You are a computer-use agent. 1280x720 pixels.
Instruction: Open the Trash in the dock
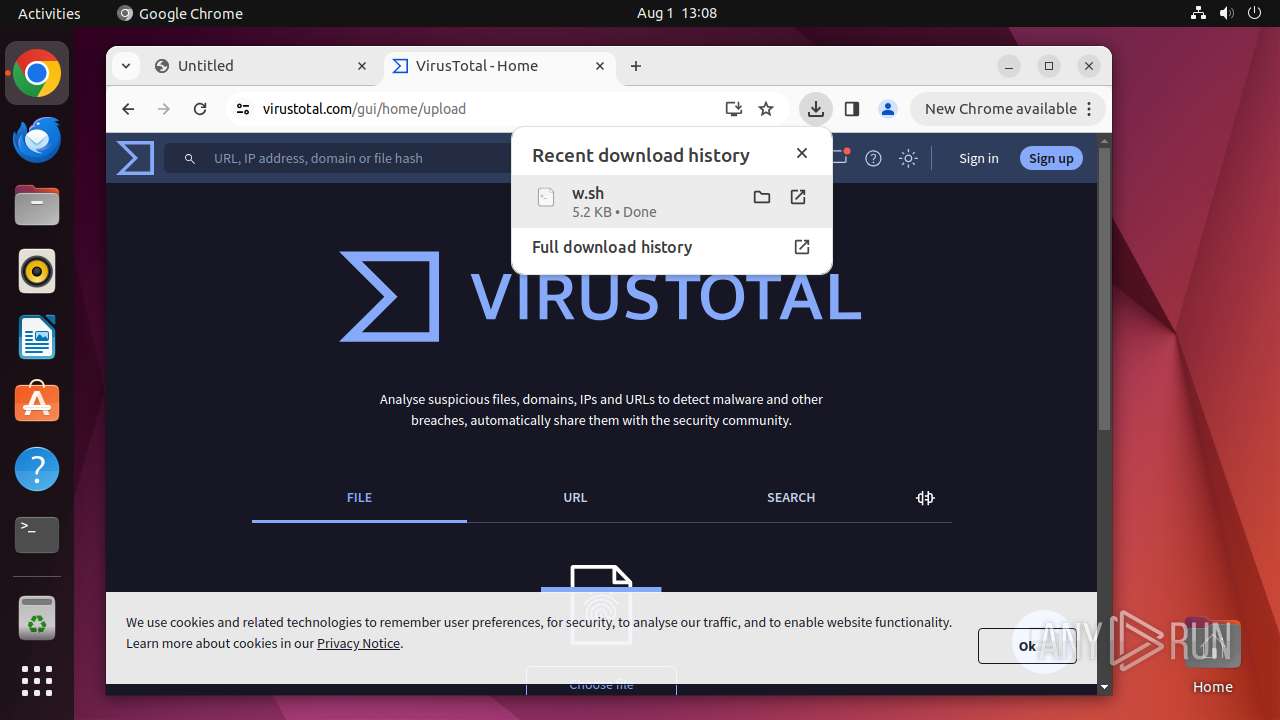[37, 619]
